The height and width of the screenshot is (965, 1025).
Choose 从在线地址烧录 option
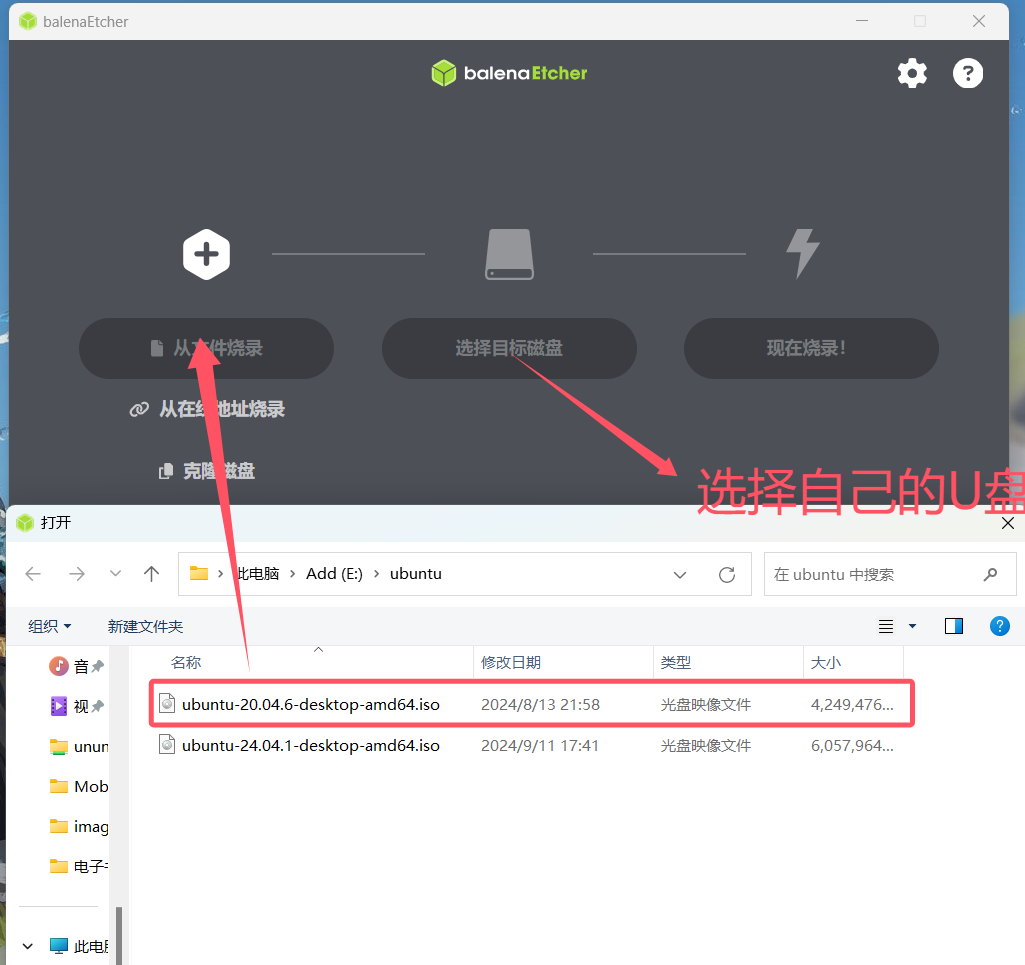tap(207, 409)
